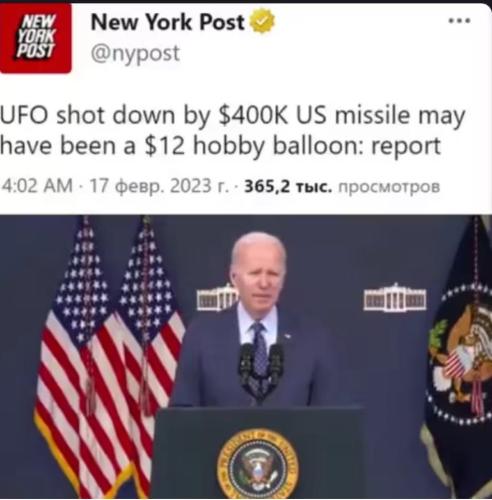Click the presidential seal on the podium
The height and width of the screenshot is (500, 492).
coord(257,464)
